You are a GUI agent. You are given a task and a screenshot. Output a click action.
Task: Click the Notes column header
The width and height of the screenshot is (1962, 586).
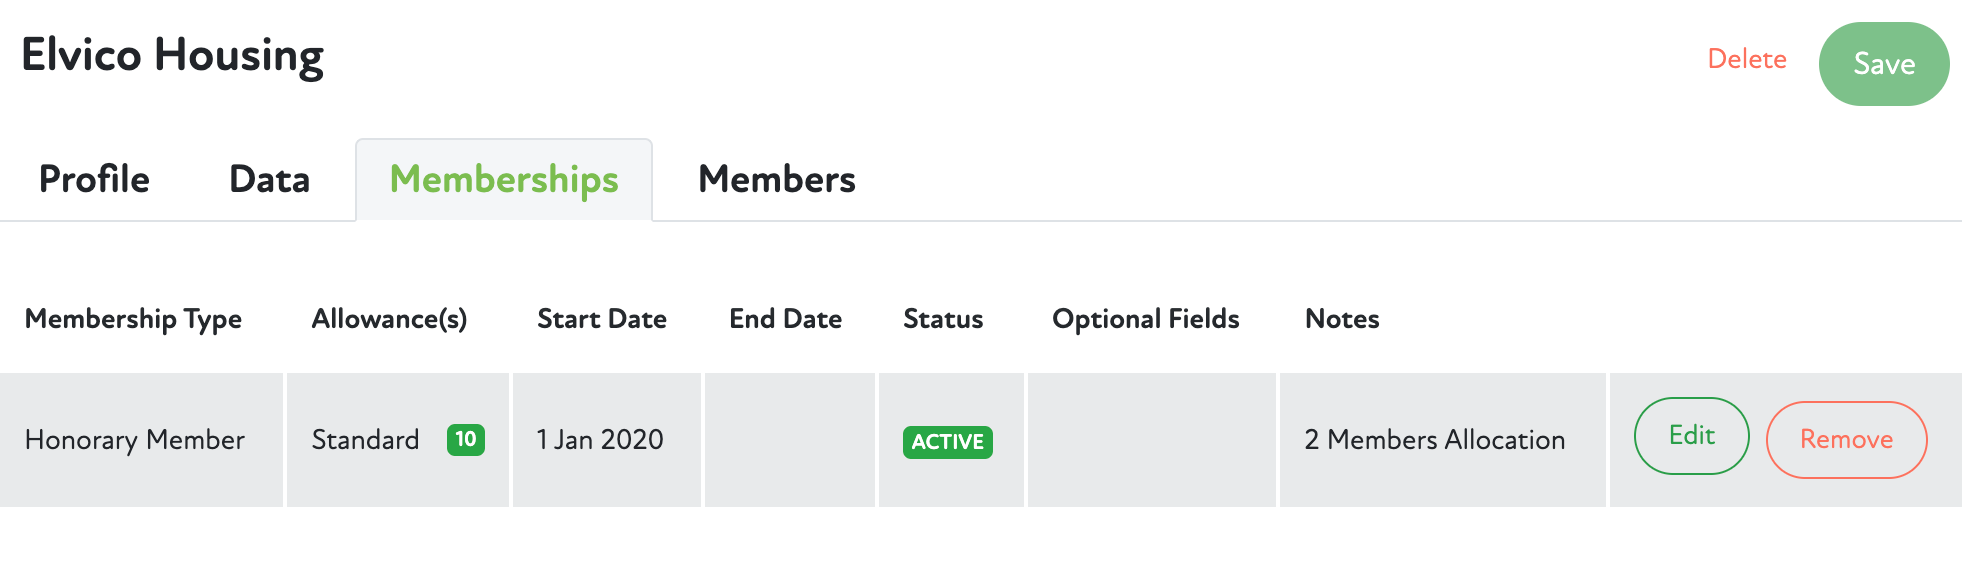(x=1341, y=319)
